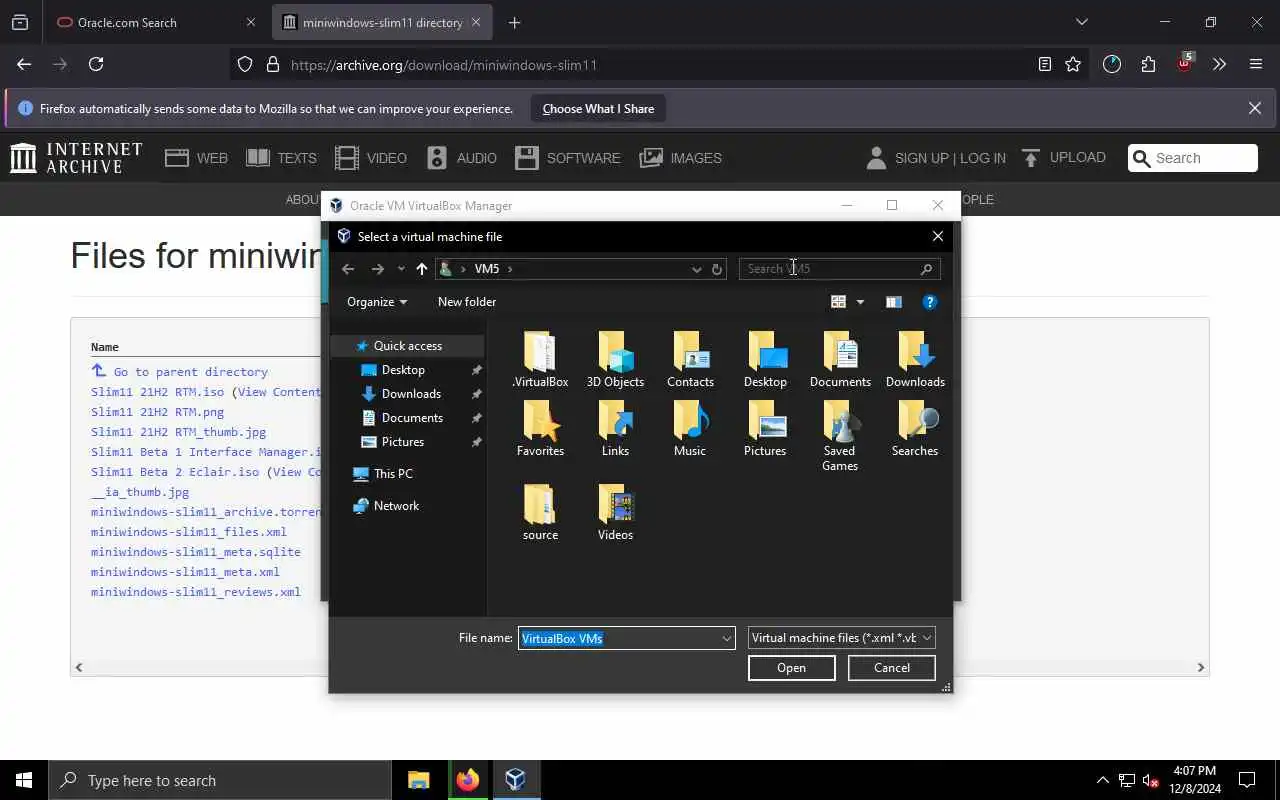Click VM5 in the address path

click(487, 269)
